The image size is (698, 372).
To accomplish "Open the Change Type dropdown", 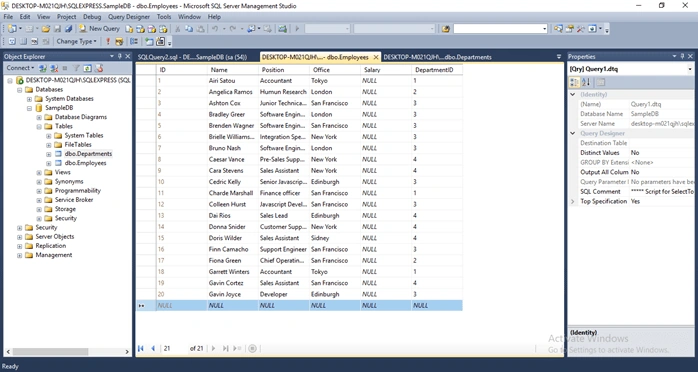I will click(x=76, y=41).
